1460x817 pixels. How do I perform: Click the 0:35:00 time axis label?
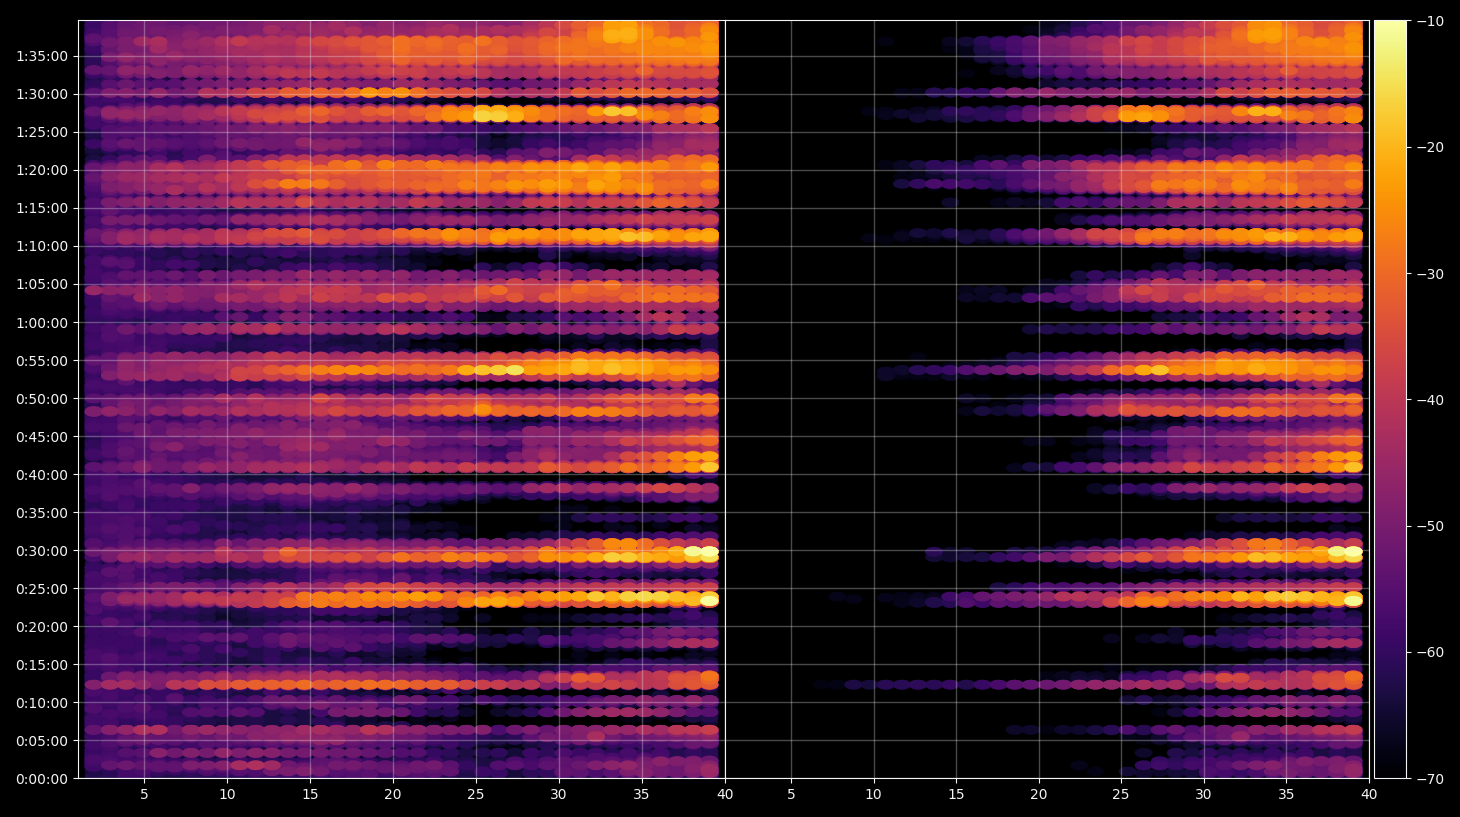click(x=42, y=513)
